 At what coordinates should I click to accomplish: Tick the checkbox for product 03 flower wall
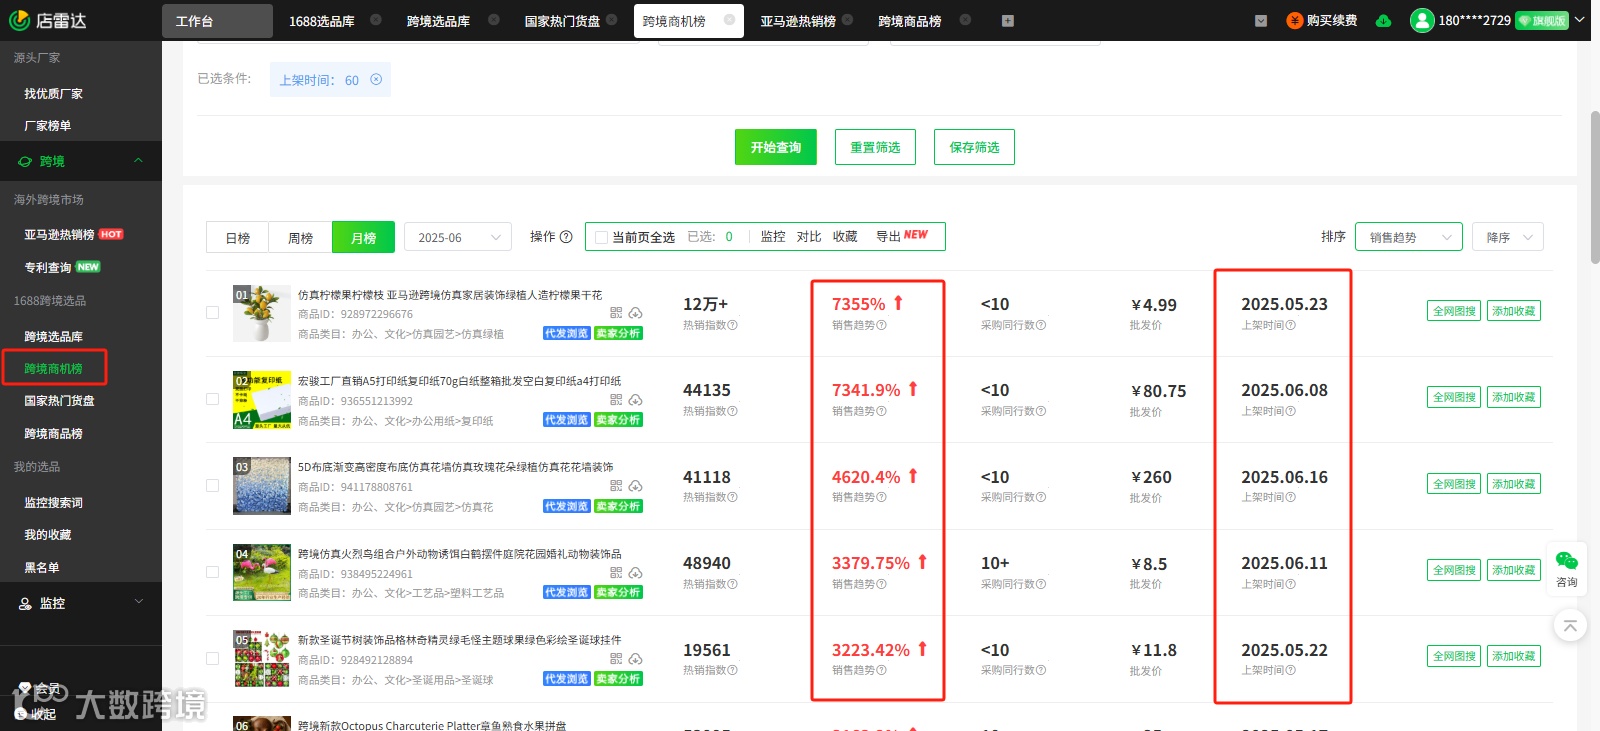212,485
